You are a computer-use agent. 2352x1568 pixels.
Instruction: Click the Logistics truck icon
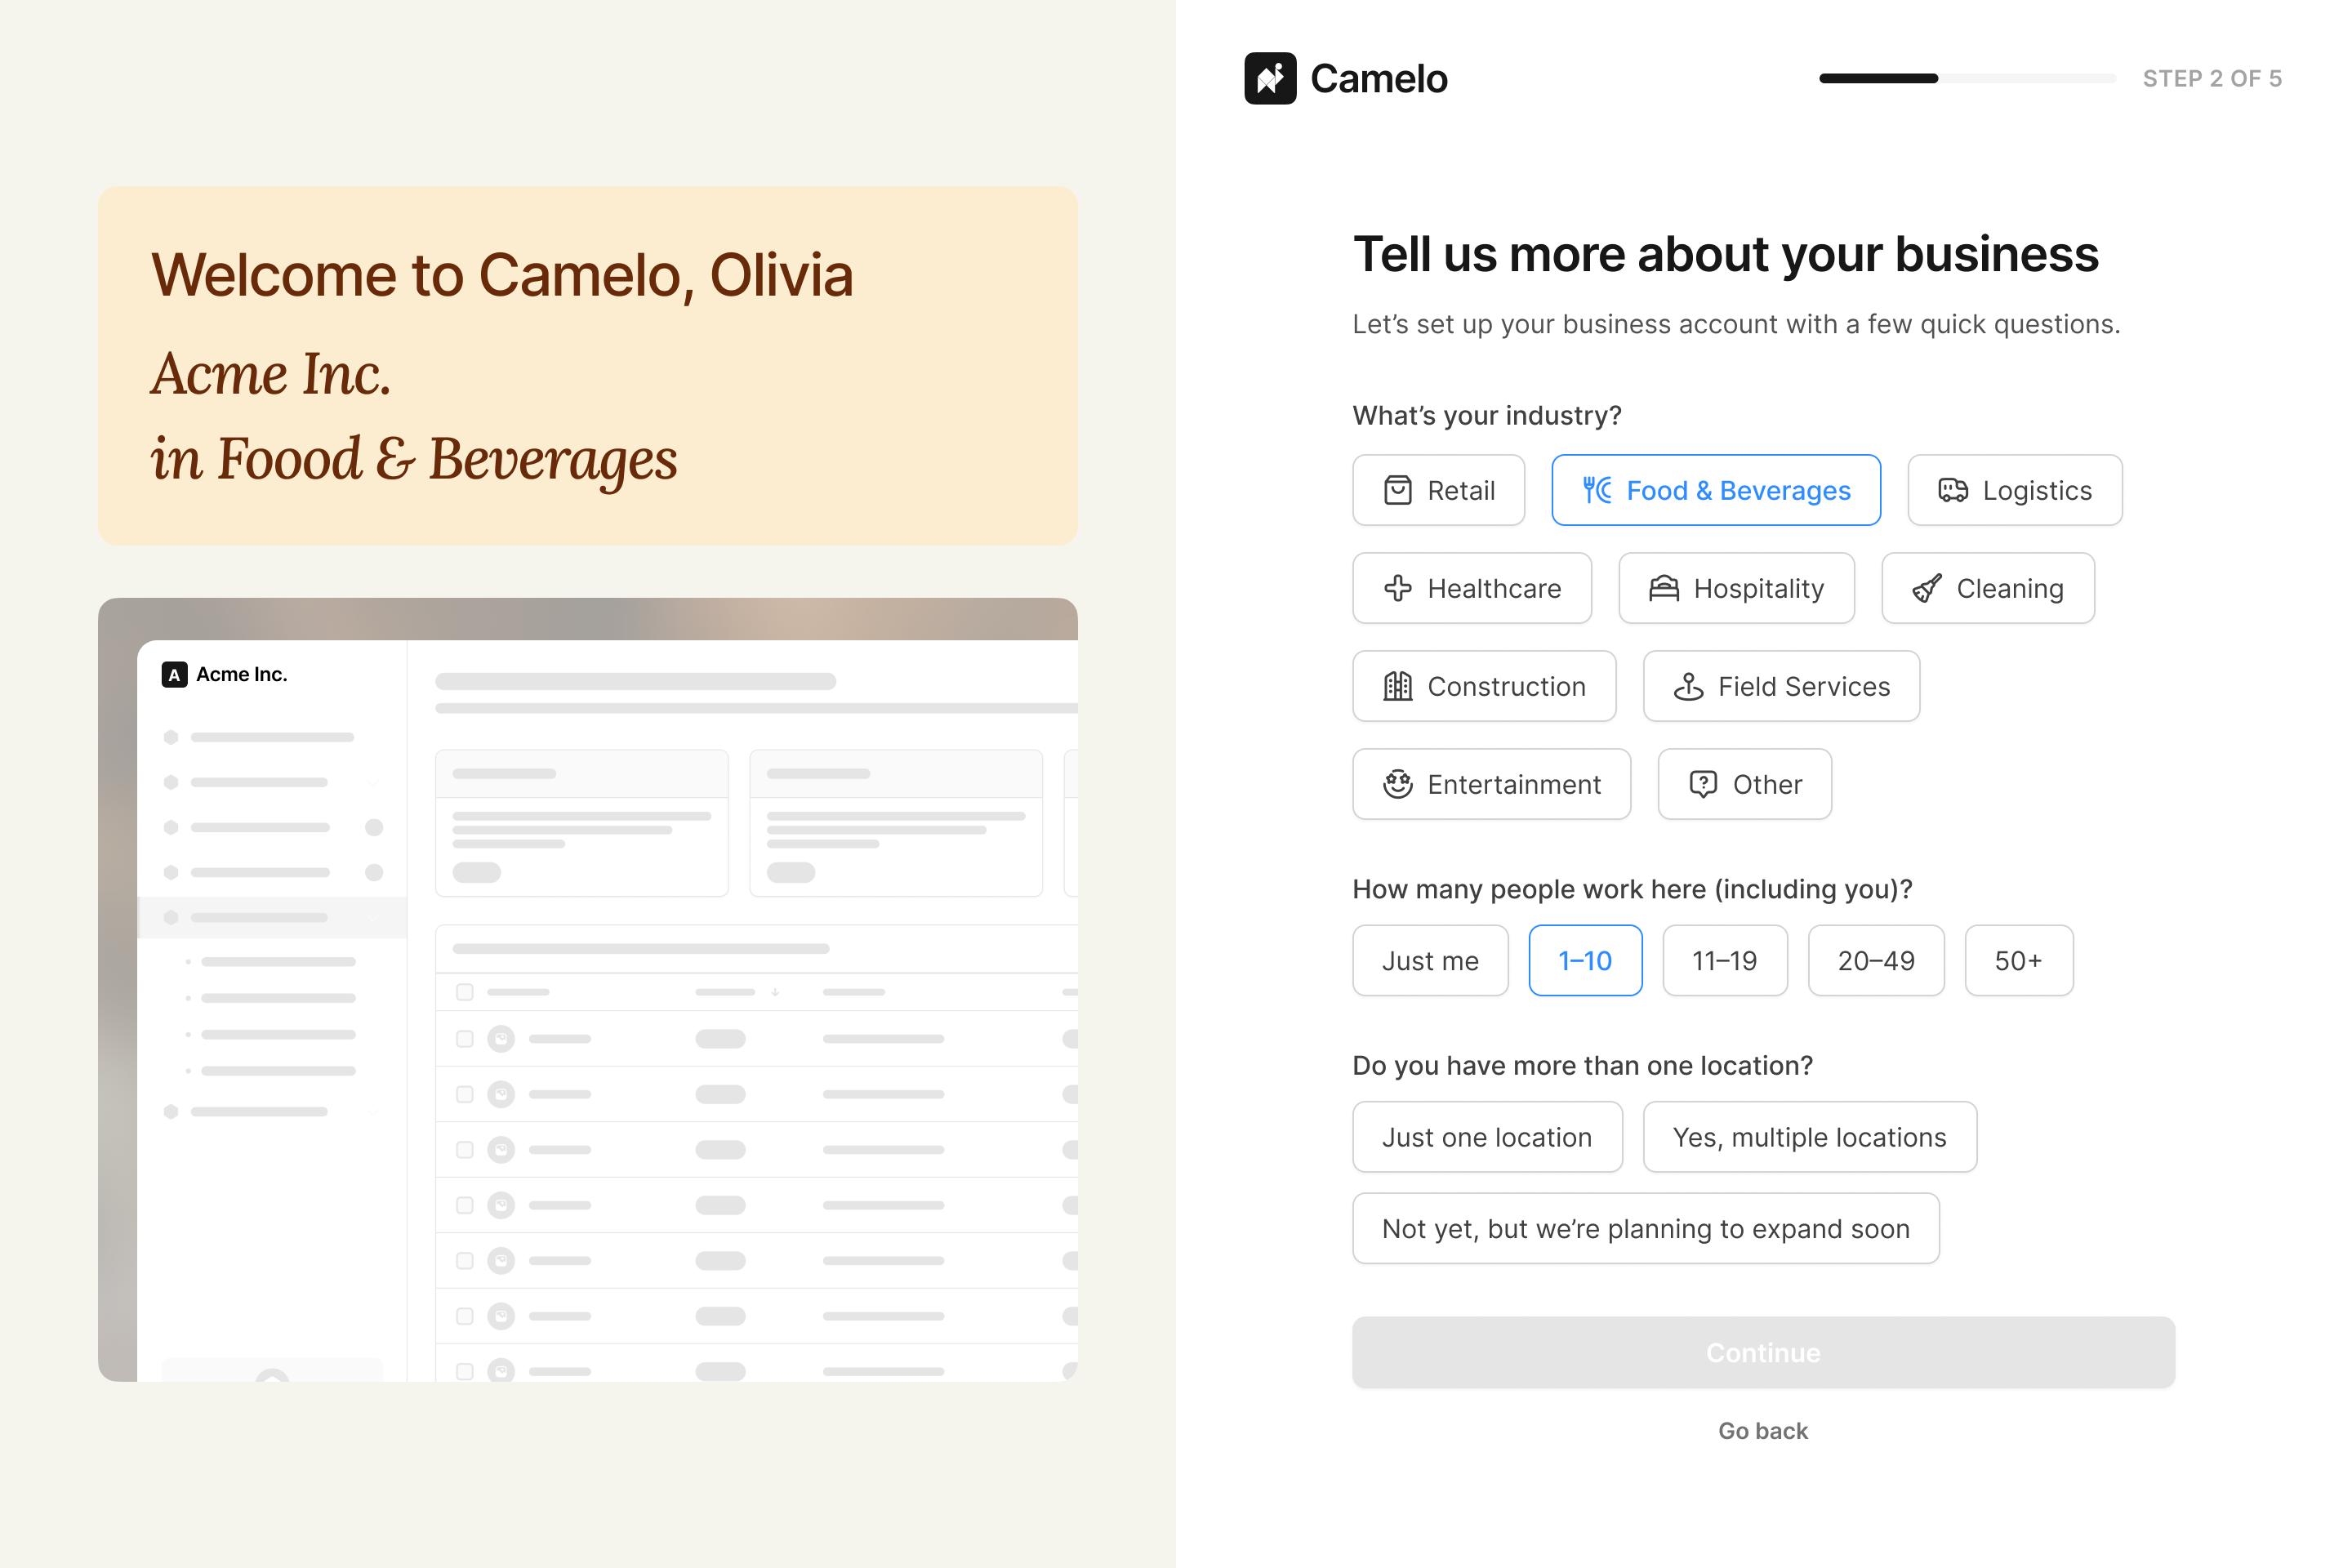point(1953,490)
